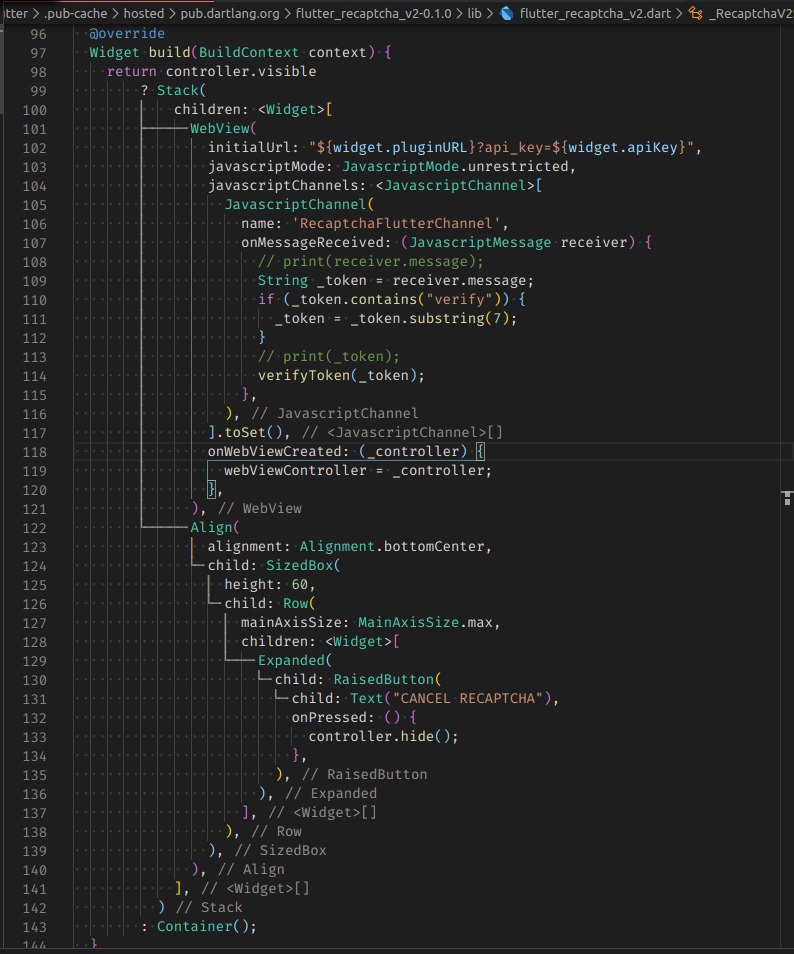Open the pub.dartlang.org breadcrumb segment
Screen dimensions: 794x954
point(230,13)
